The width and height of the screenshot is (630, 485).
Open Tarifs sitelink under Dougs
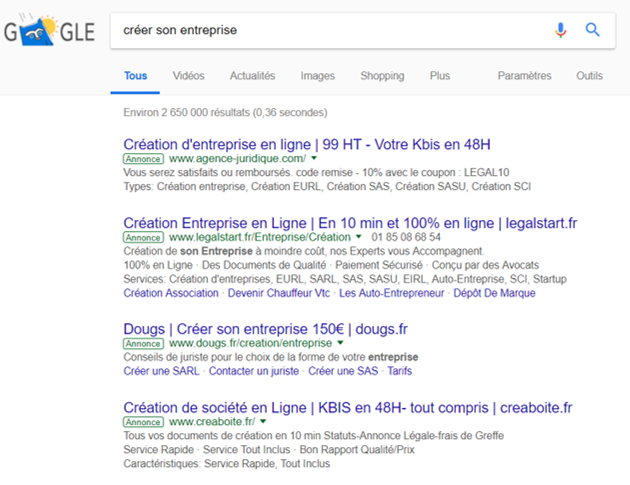[x=399, y=371]
